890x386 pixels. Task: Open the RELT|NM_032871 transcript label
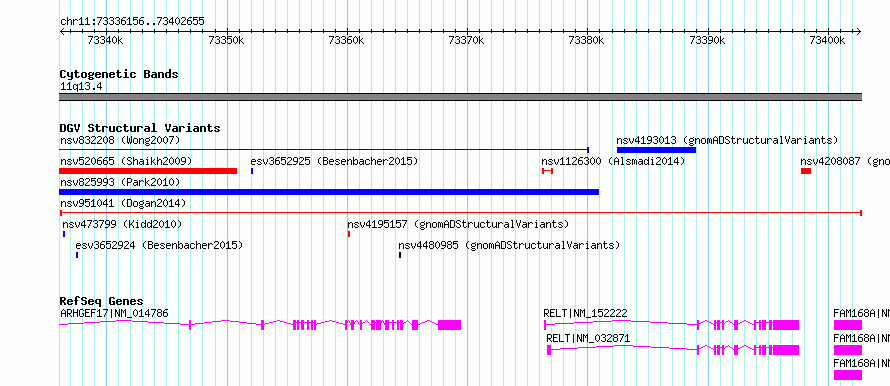coord(588,338)
